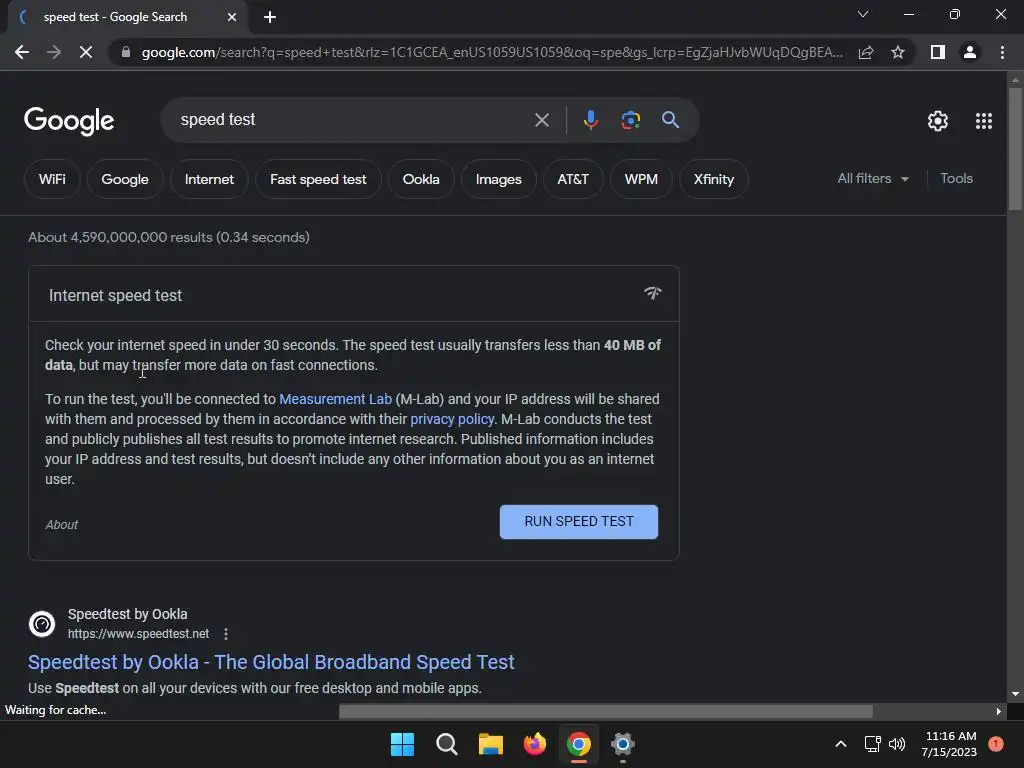Select the Ookla filter chip
The image size is (1024, 768).
421,179
